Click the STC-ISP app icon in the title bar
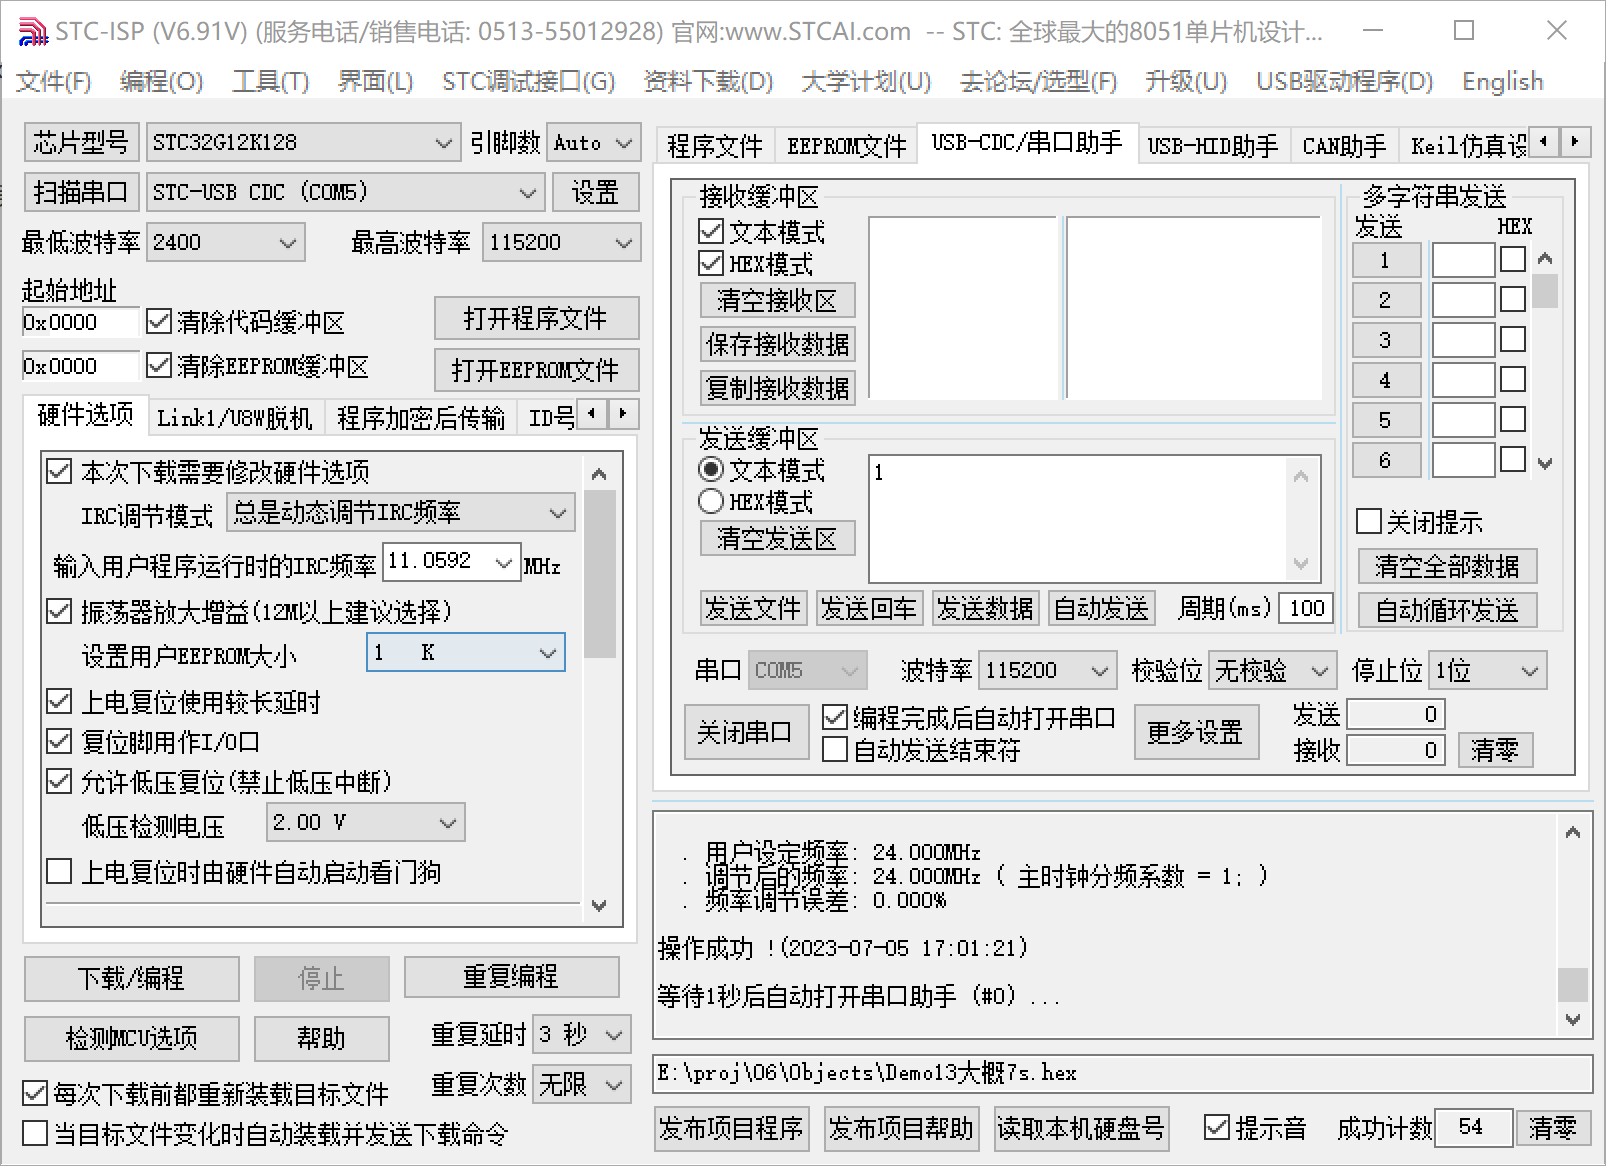This screenshot has width=1606, height=1166. (32, 32)
